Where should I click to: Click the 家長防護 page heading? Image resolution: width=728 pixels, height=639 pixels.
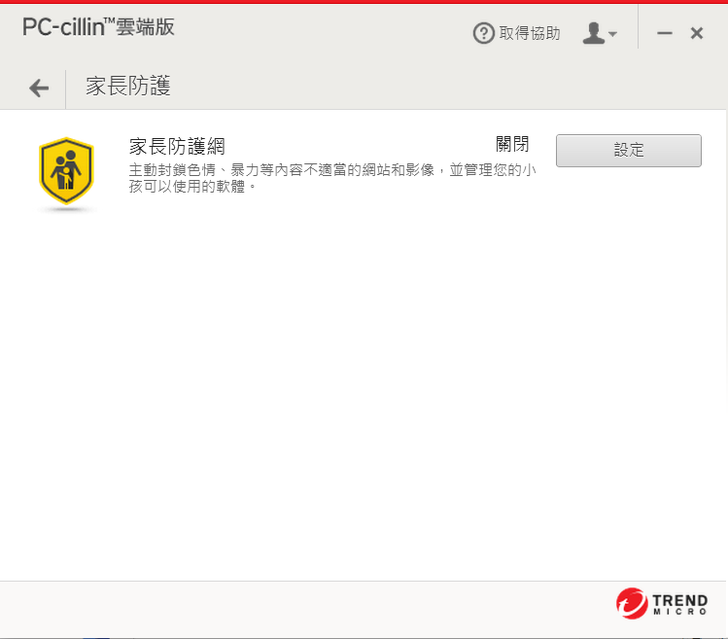(x=128, y=86)
